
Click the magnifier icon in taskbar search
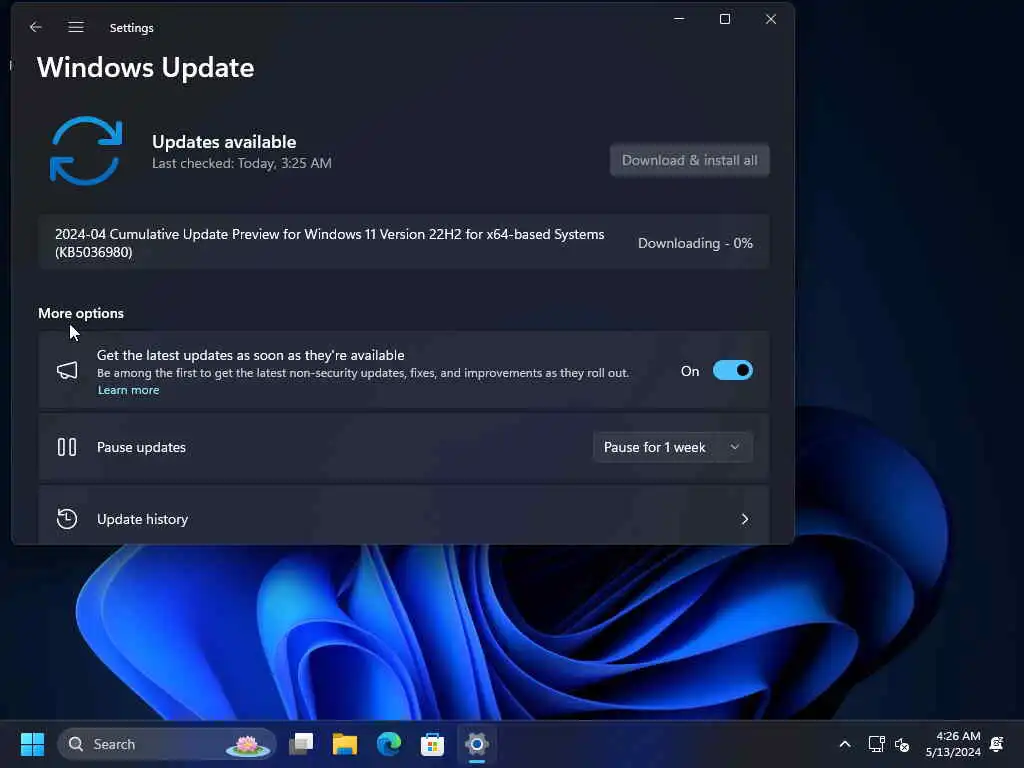click(76, 744)
